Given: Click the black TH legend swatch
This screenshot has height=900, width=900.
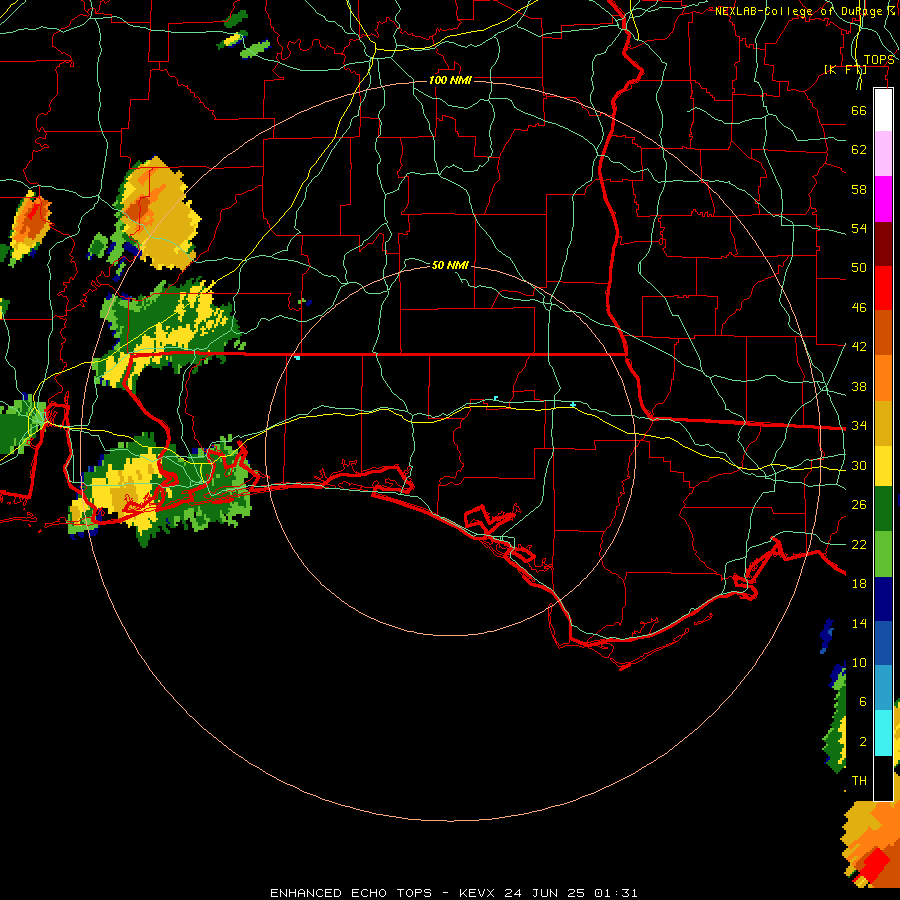Looking at the screenshot, I should point(883,778).
